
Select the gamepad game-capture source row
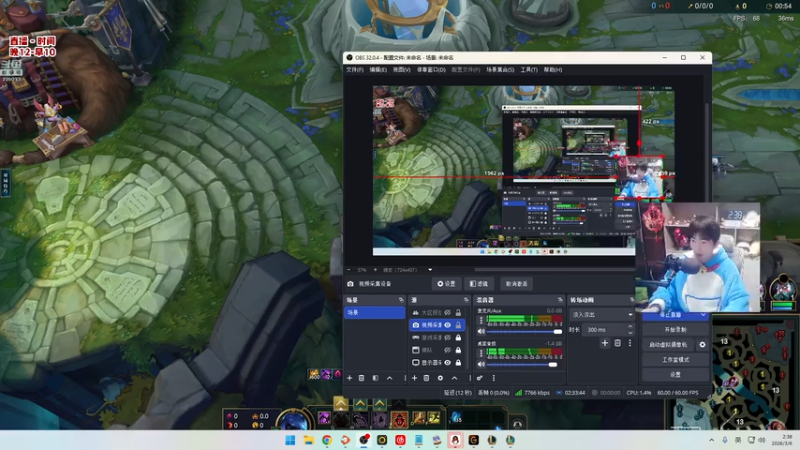[437, 338]
